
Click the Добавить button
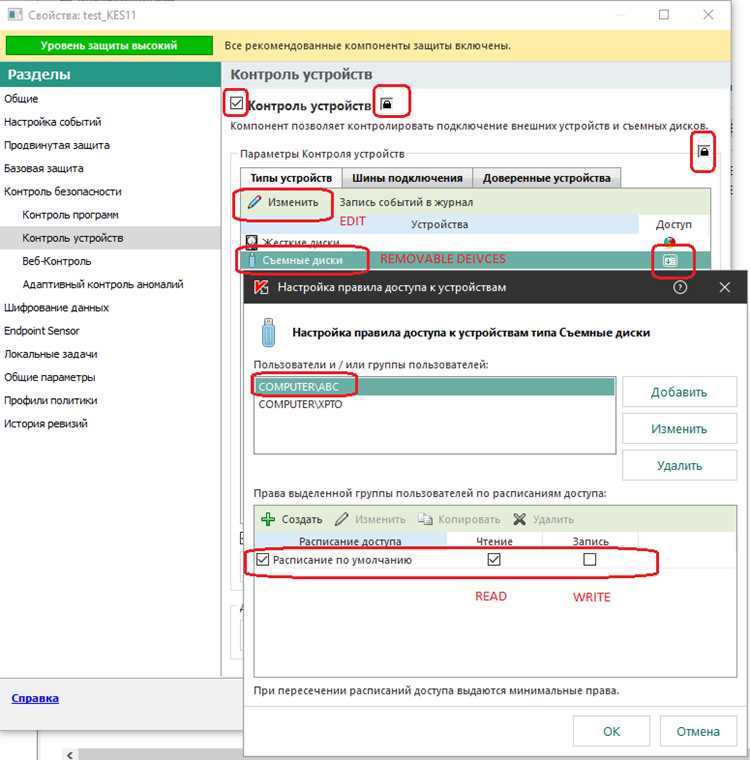point(679,392)
